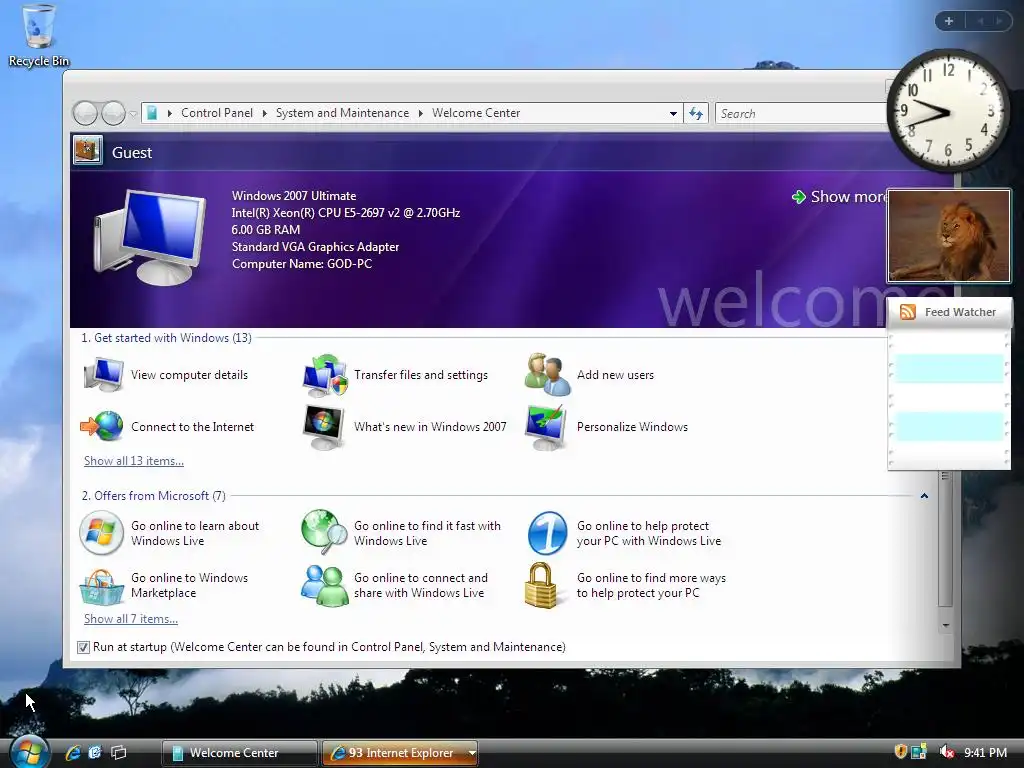Collapse the Offers from Microsoft section

pos(924,496)
